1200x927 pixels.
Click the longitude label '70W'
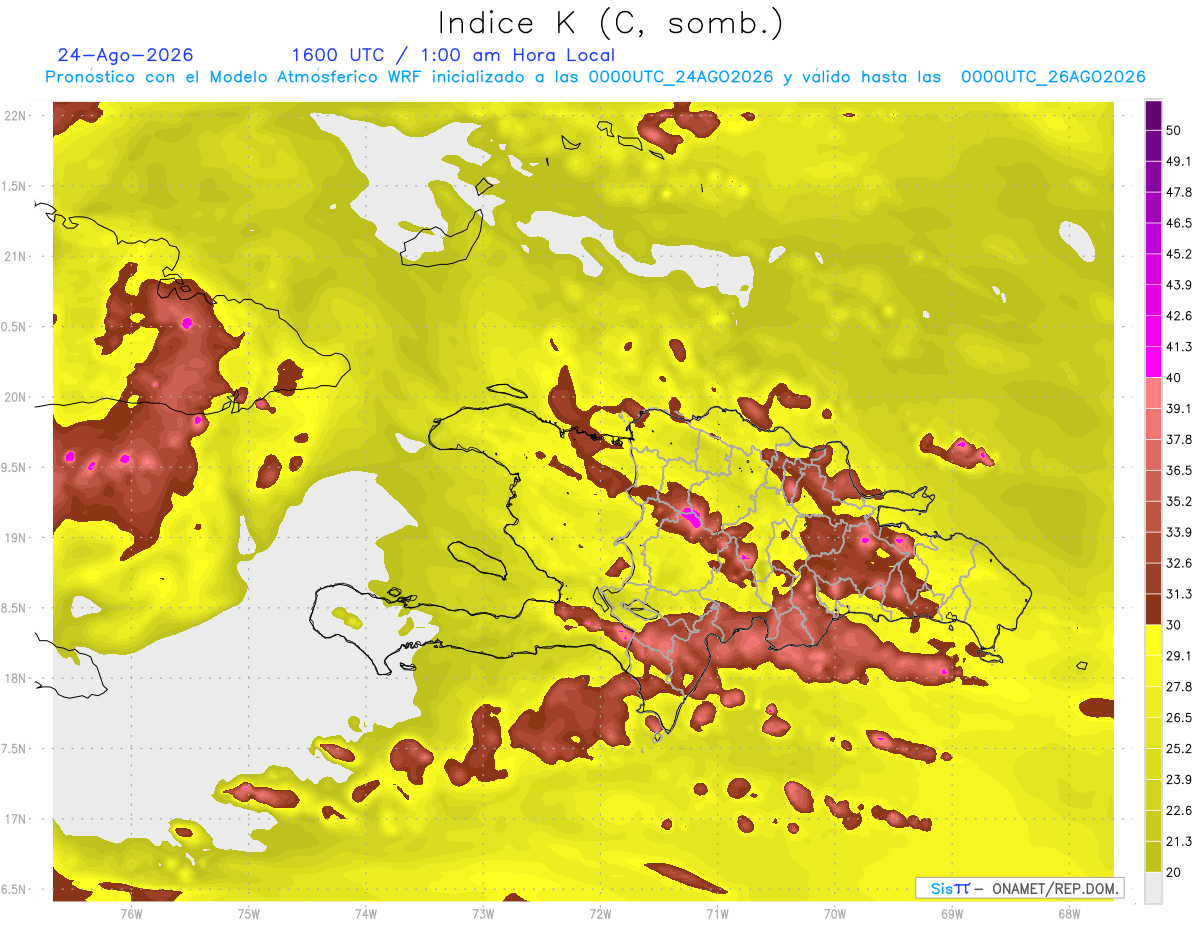click(834, 913)
